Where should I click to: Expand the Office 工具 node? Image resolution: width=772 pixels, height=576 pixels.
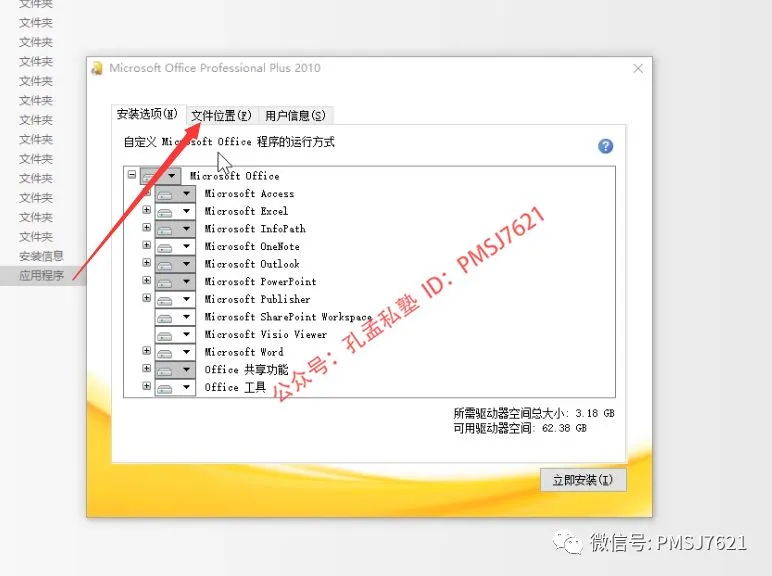(146, 386)
